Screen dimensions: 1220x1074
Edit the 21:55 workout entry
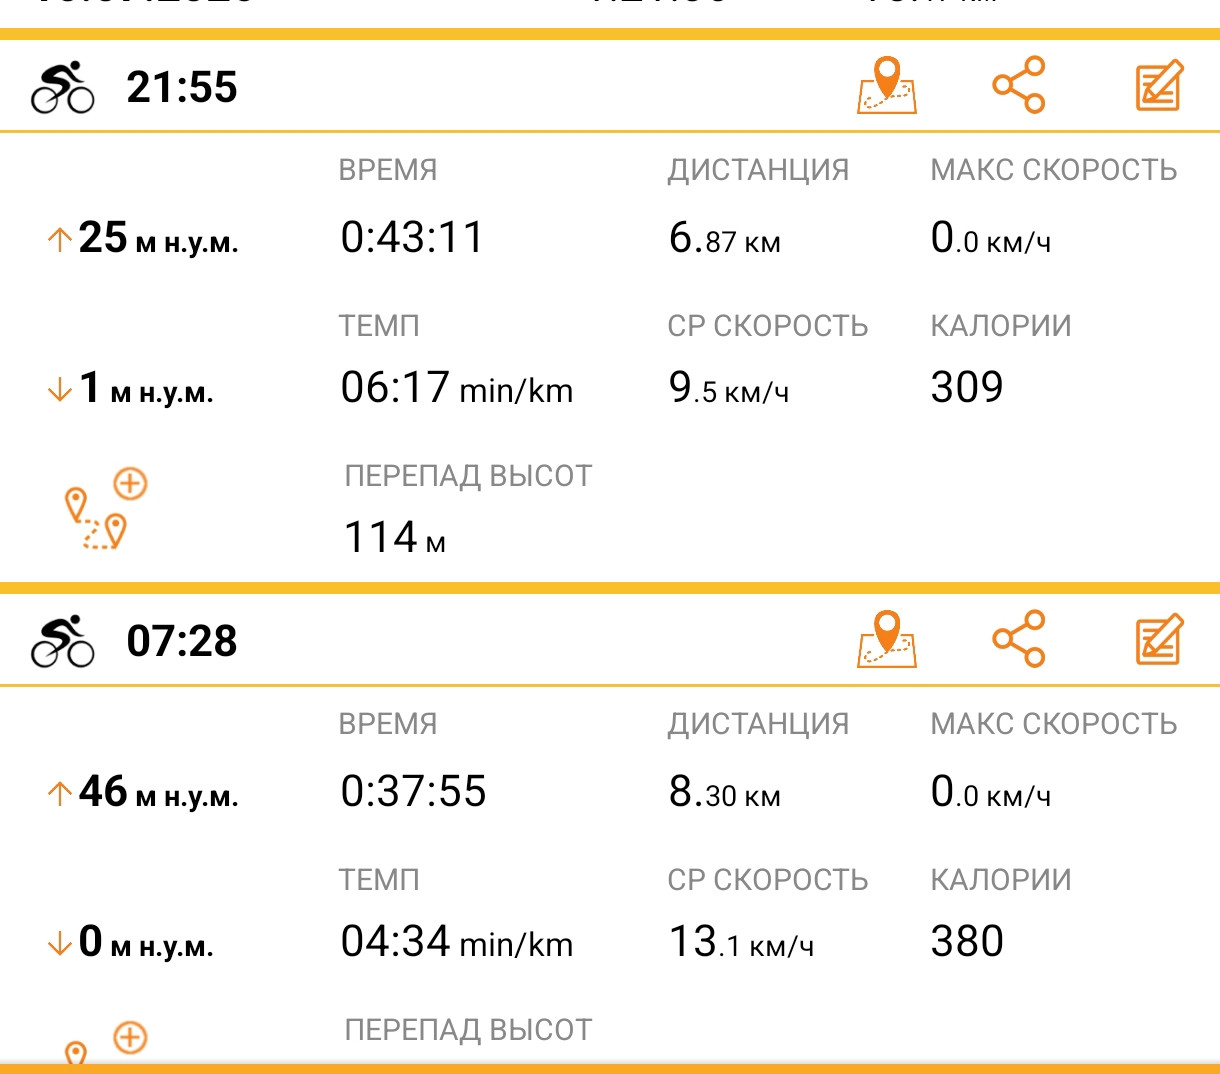tap(1160, 85)
